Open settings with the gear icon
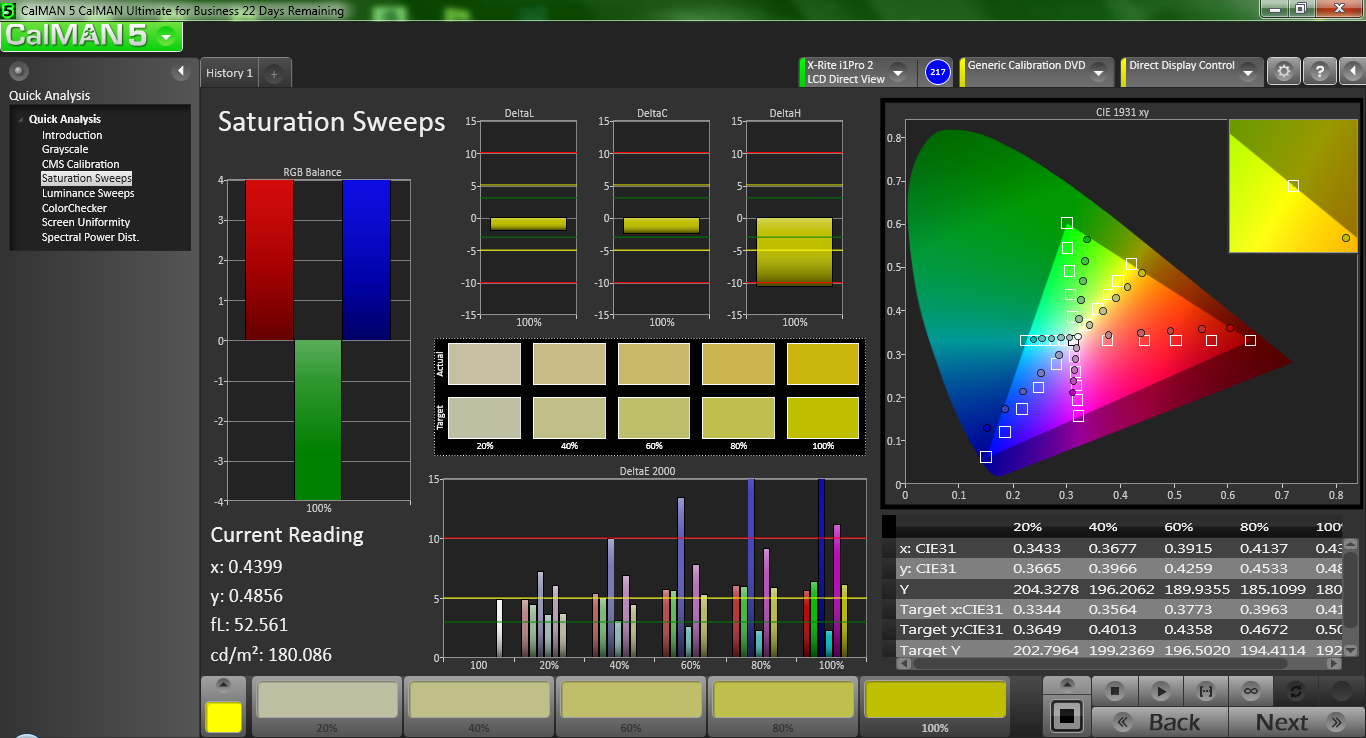Viewport: 1366px width, 738px height. click(1284, 72)
